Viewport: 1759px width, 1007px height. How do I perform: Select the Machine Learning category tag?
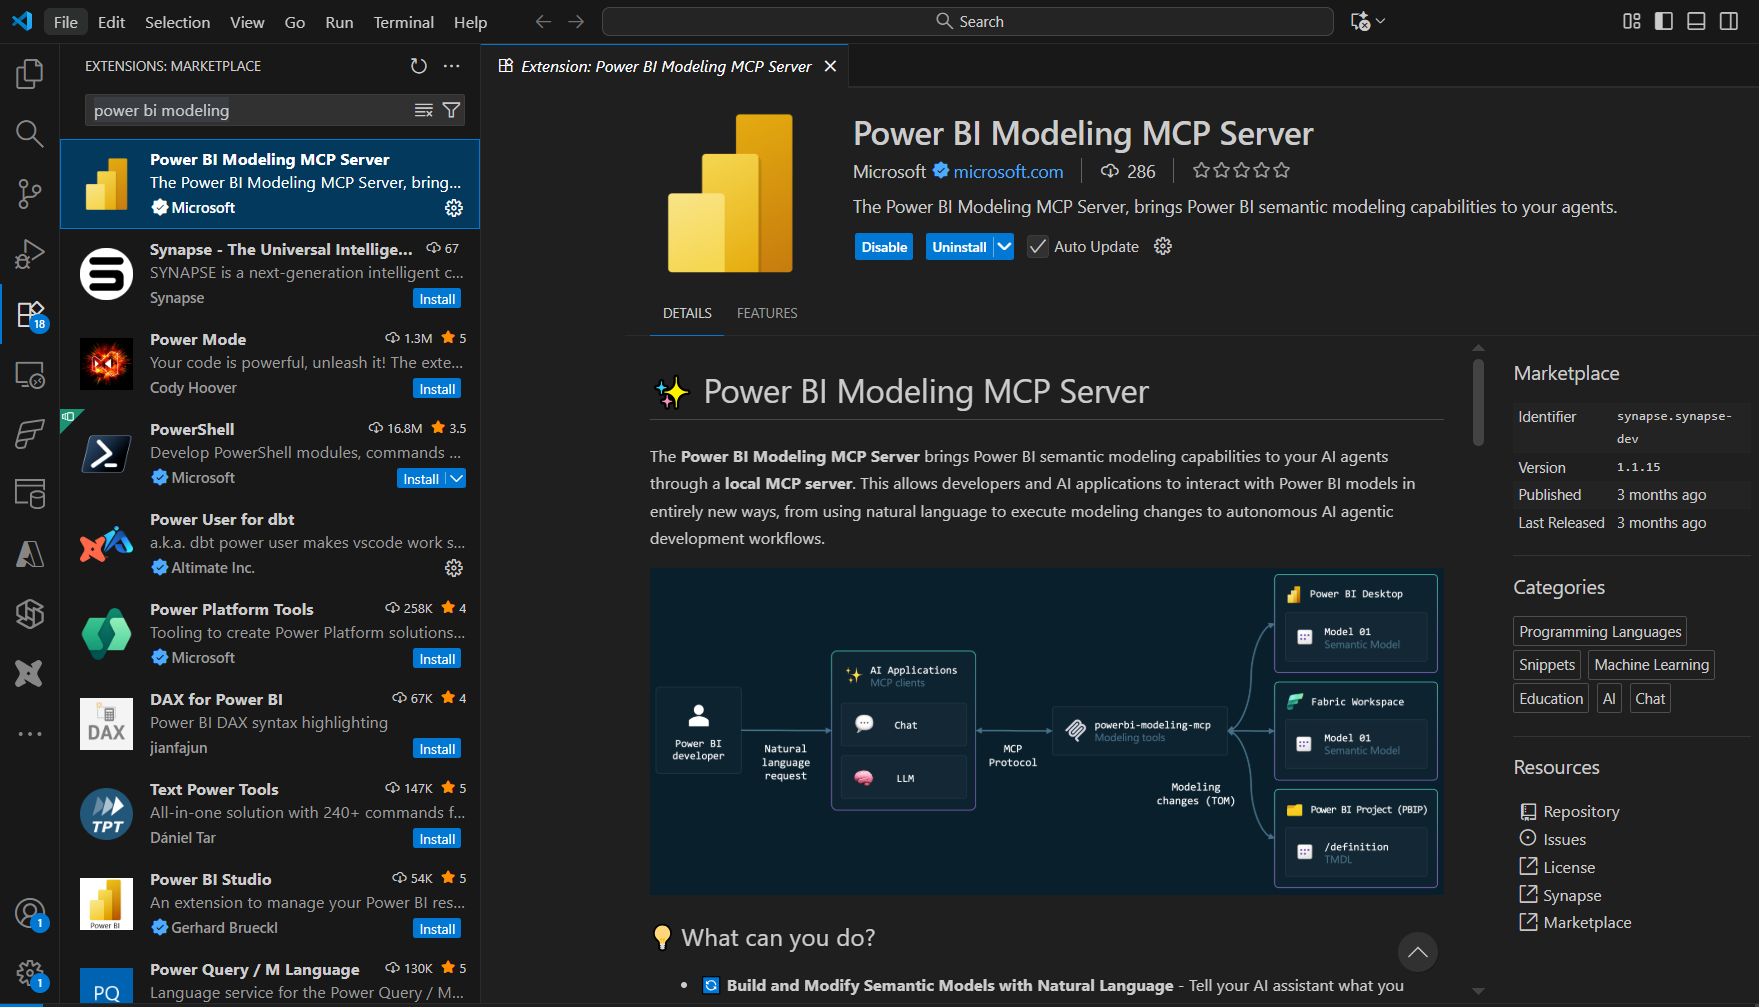pos(1651,665)
